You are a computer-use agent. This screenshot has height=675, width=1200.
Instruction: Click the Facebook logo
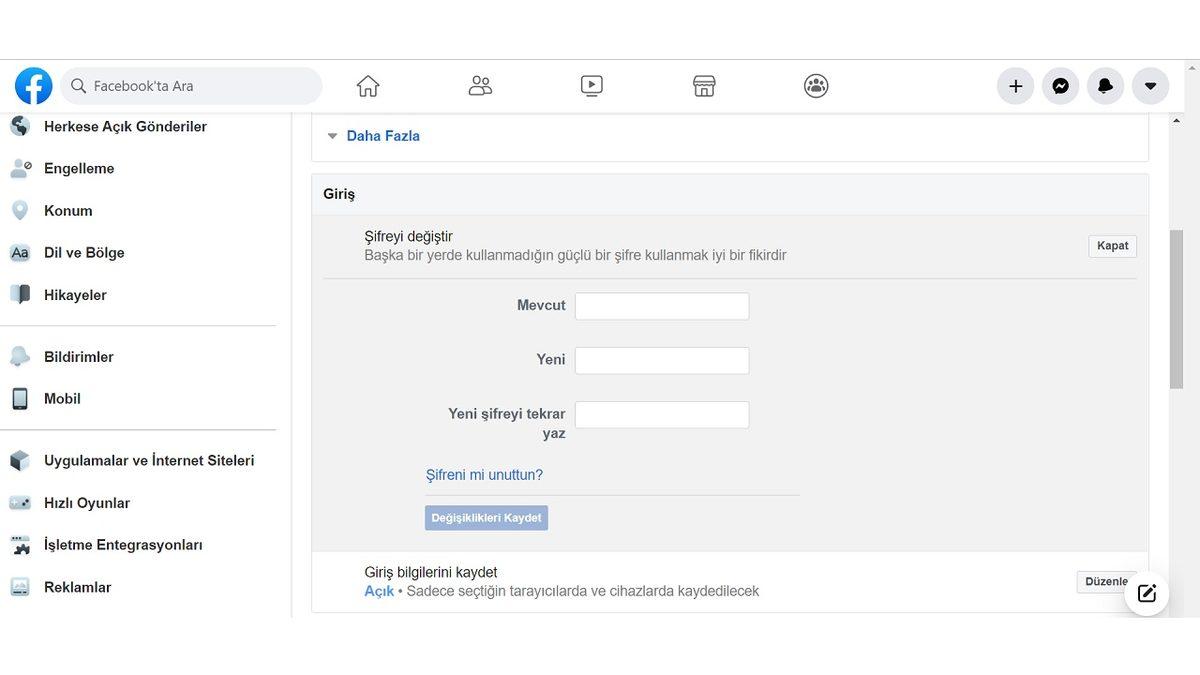point(33,85)
